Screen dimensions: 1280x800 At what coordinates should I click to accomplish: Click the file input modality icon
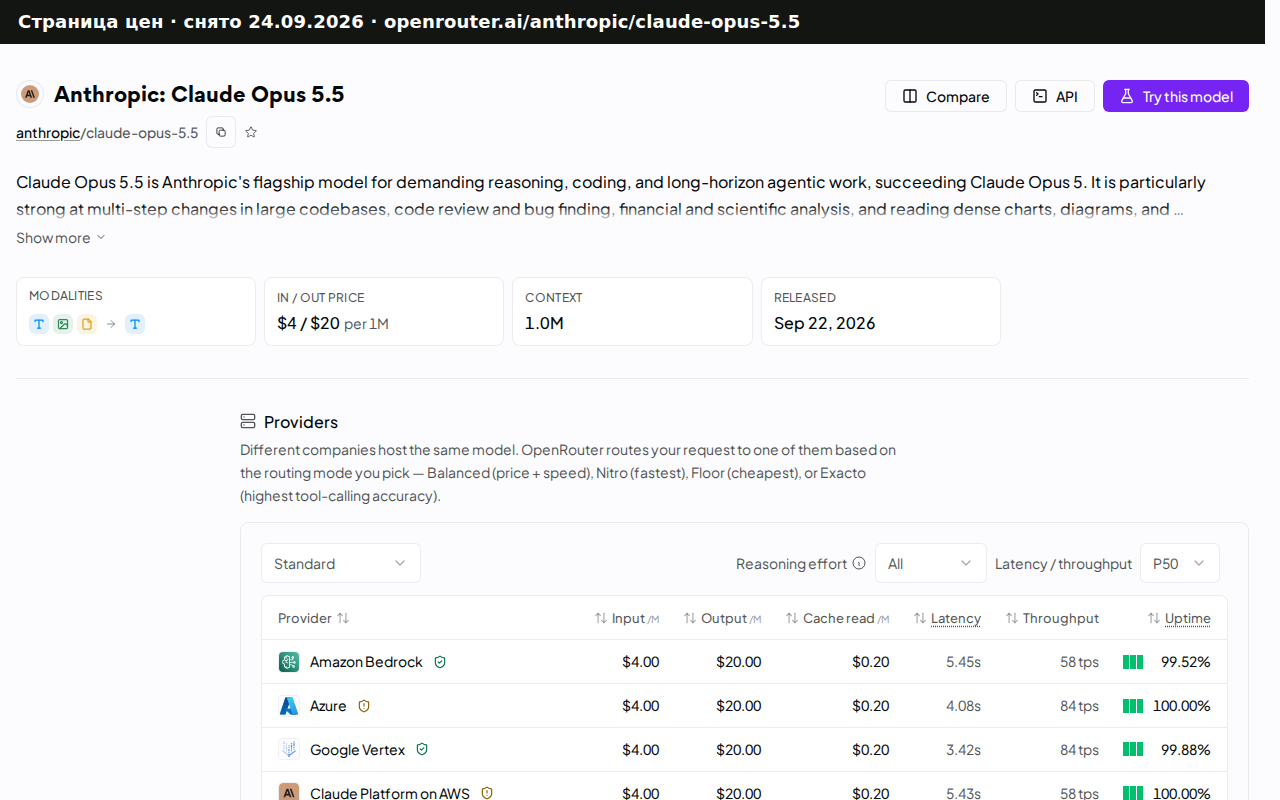[x=87, y=324]
